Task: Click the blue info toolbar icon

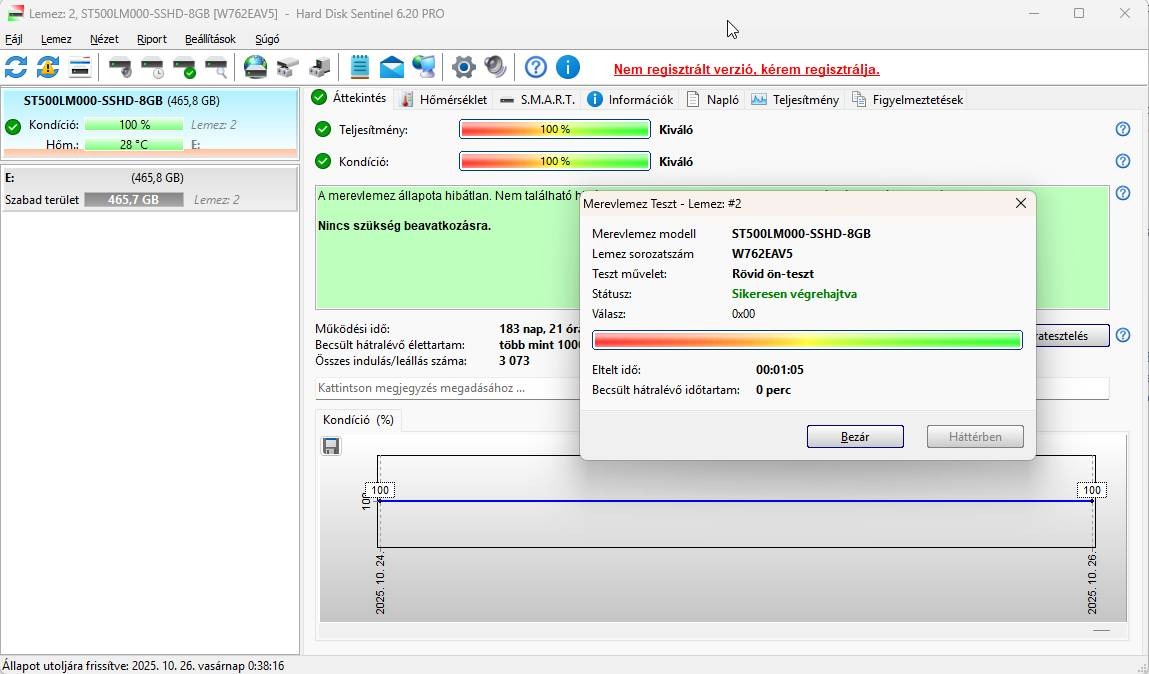Action: click(568, 67)
